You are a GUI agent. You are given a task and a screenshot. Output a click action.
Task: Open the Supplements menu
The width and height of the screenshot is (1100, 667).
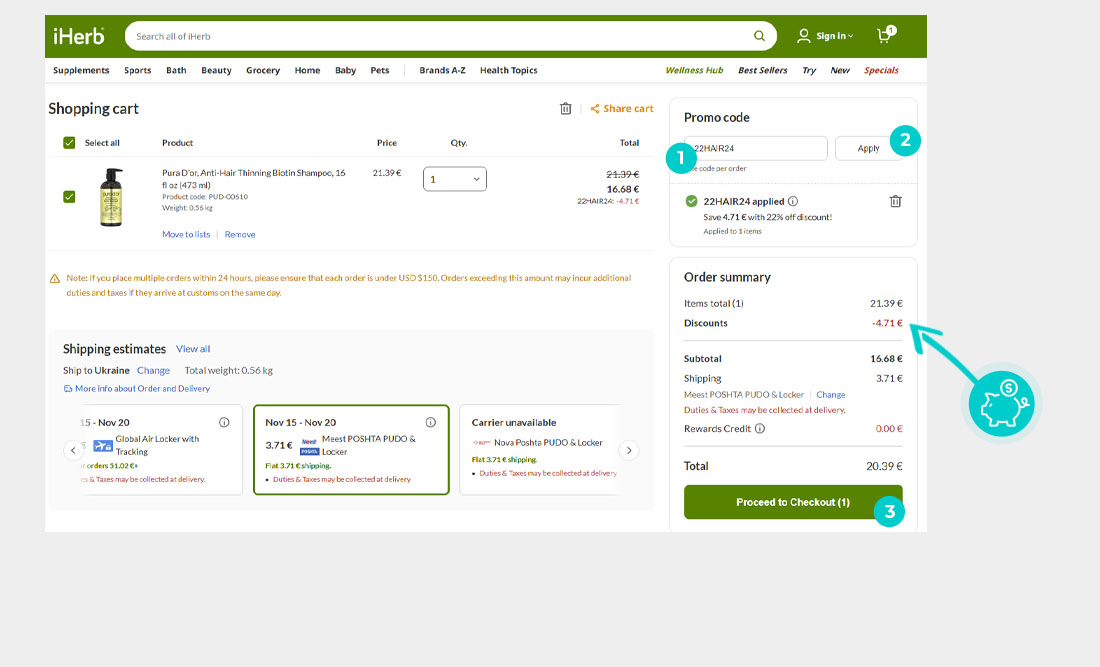(x=81, y=70)
